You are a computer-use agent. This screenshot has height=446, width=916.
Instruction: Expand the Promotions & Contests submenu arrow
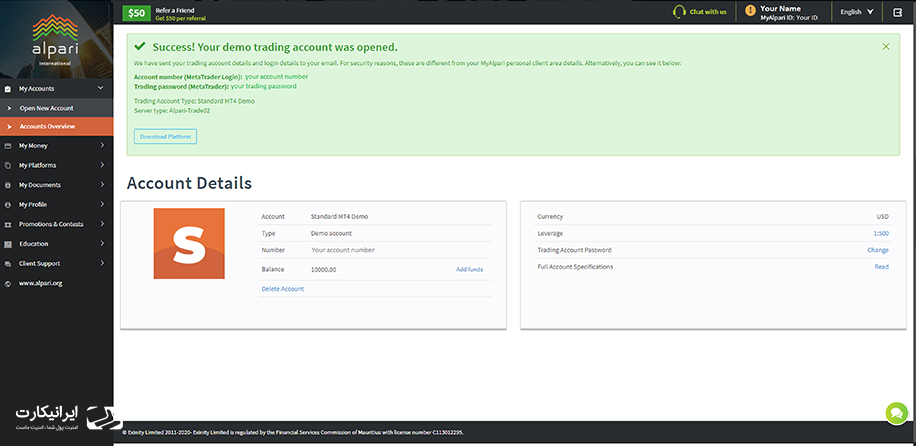(x=102, y=224)
